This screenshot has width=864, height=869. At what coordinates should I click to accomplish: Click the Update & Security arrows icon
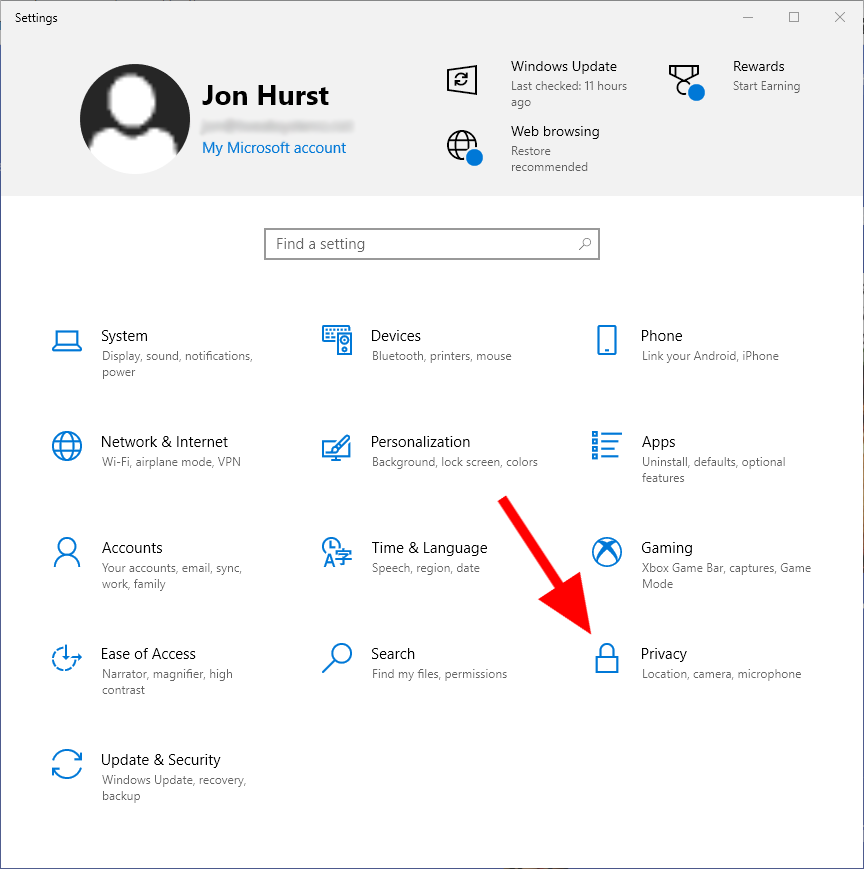point(67,764)
